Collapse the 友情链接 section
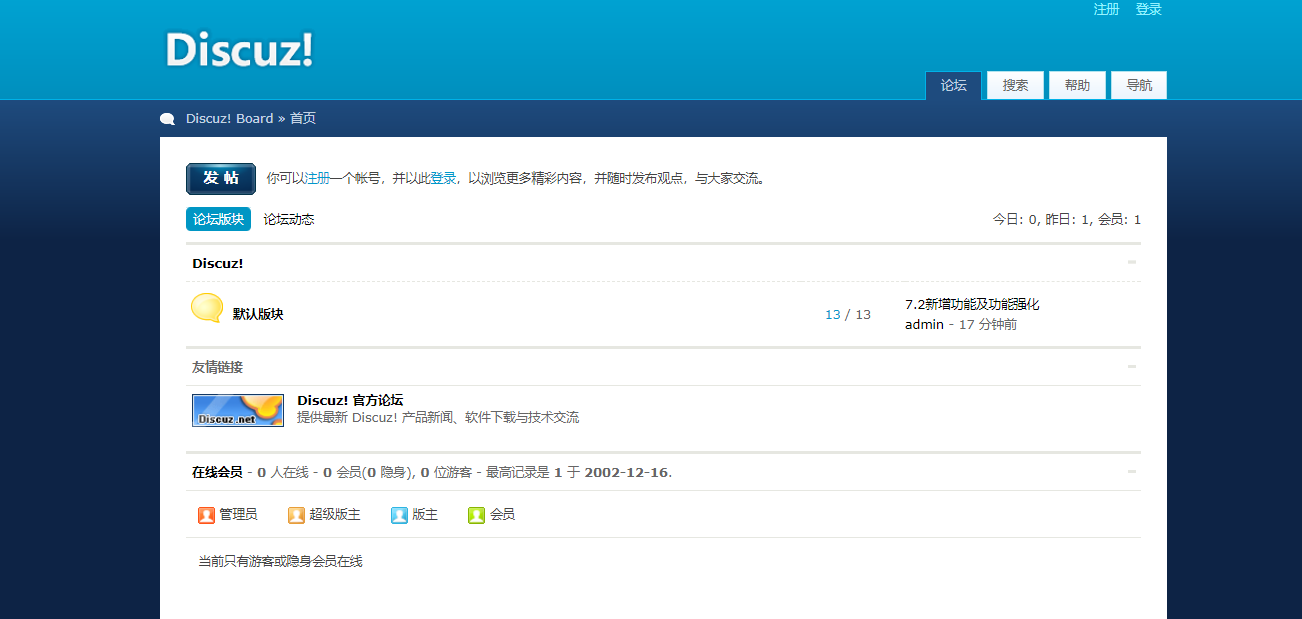 pos(1132,366)
